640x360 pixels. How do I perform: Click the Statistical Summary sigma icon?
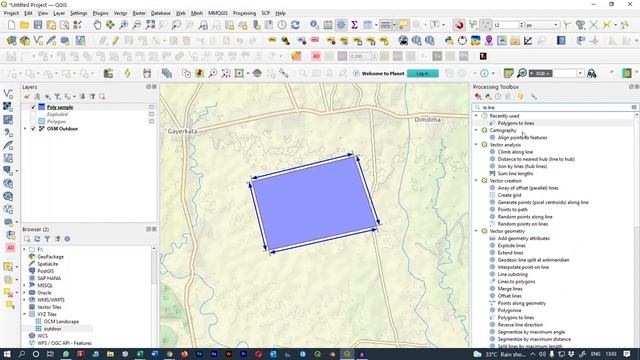pyautogui.click(x=354, y=25)
